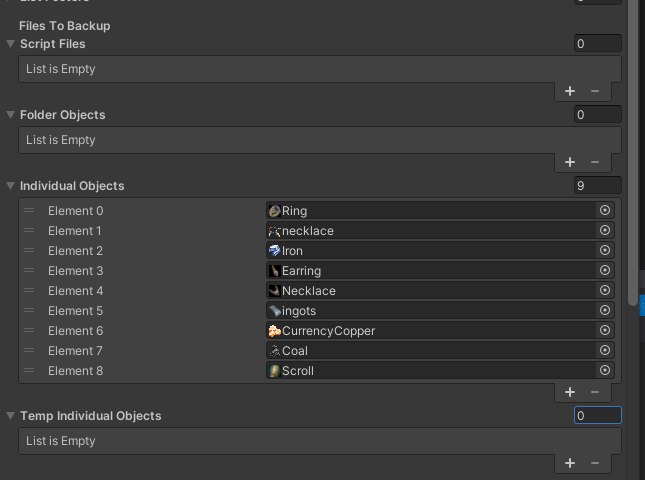The image size is (645, 480).
Task: Click the reorder handle of Element 5
Action: click(29, 311)
